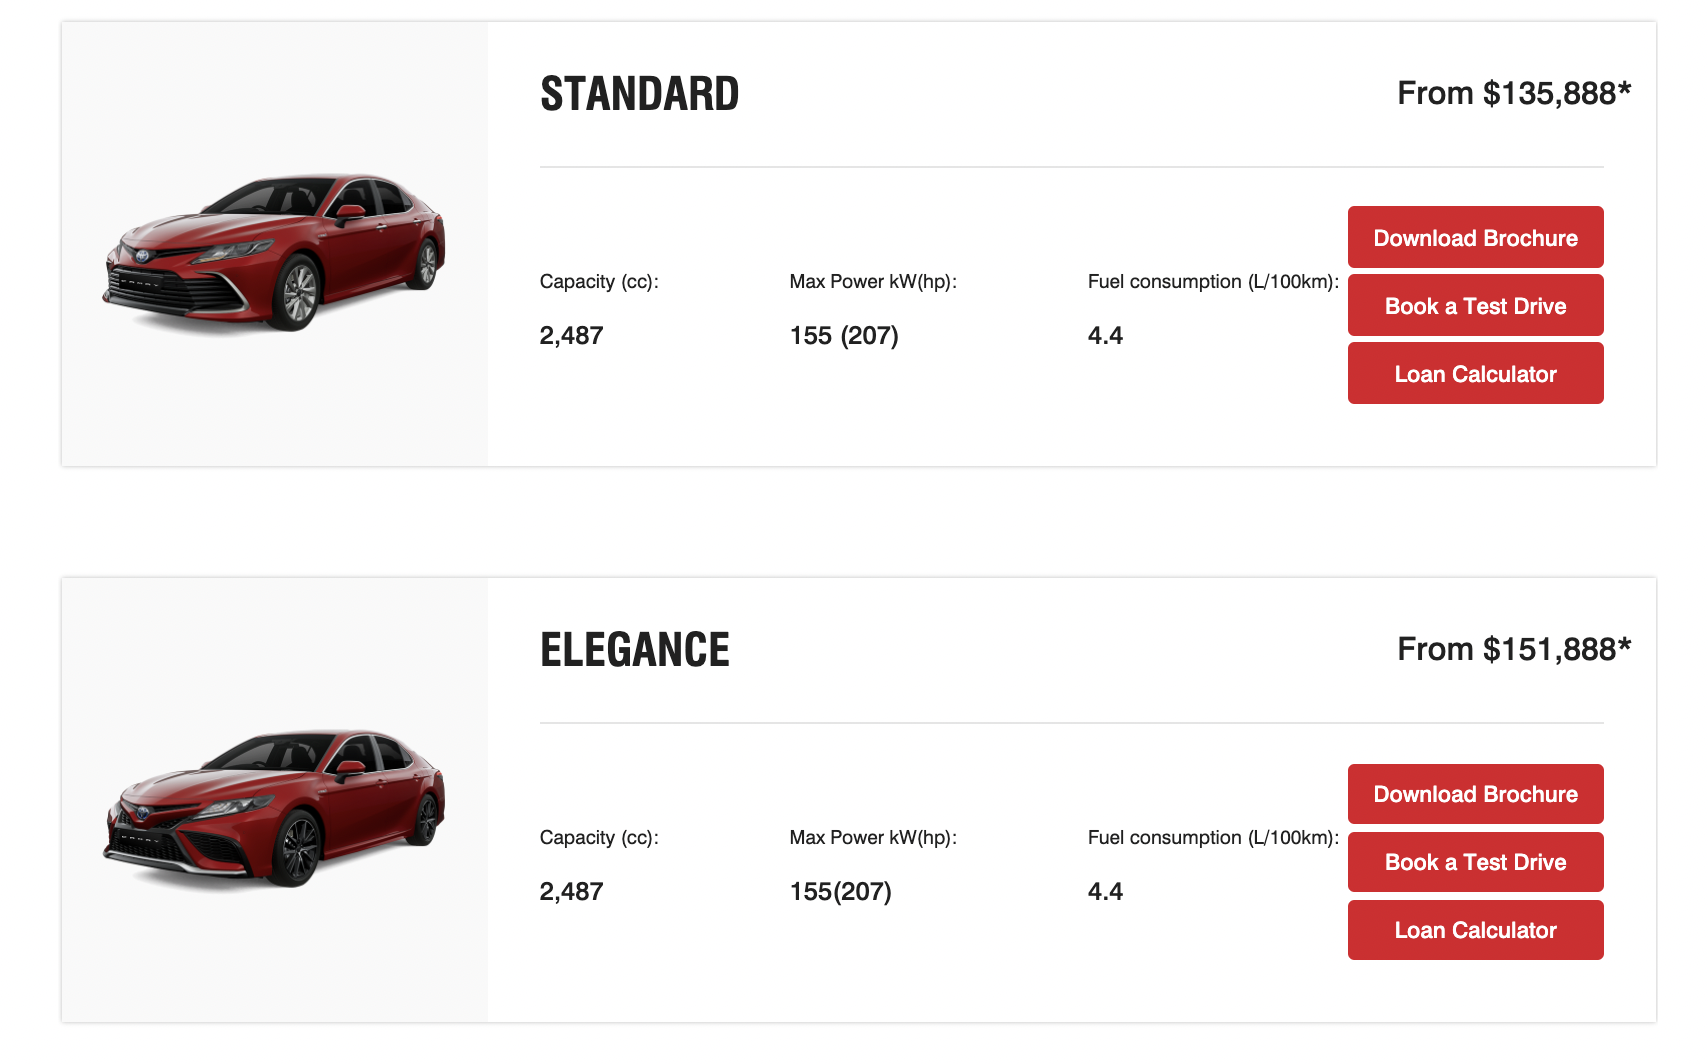Open Loan Calculator for Elegance trim
This screenshot has width=1708, height=1064.
point(1475,930)
